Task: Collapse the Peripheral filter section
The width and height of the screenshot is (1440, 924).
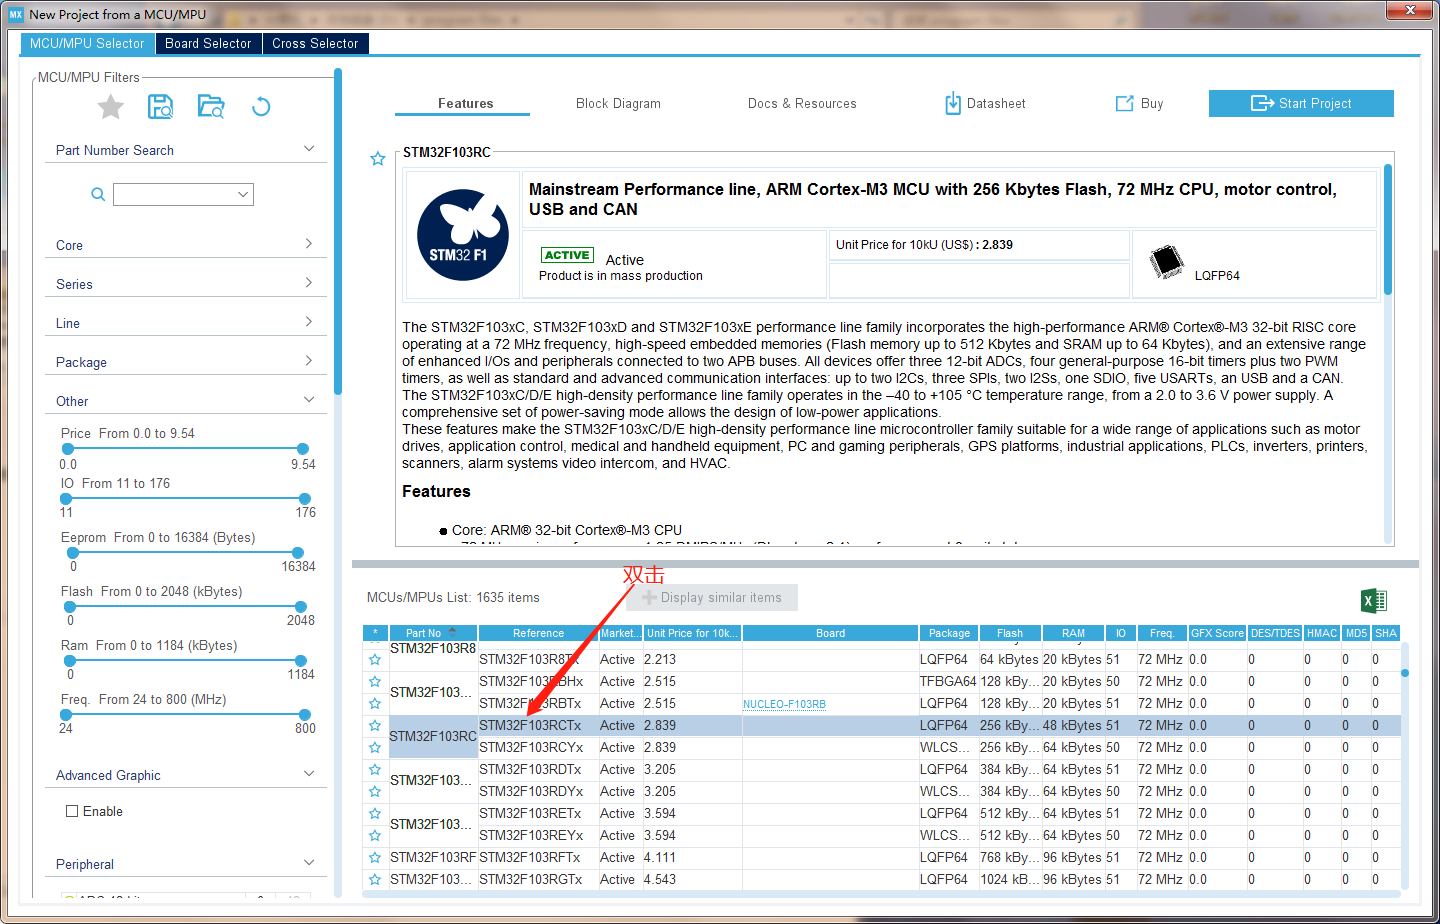Action: point(309,863)
